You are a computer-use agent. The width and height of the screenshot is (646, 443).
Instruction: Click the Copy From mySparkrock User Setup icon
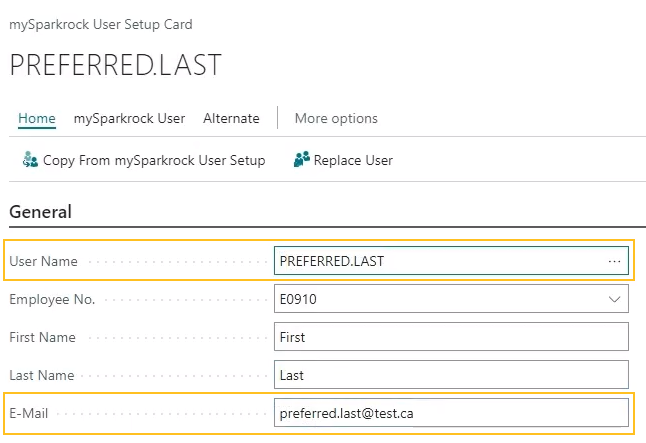point(30,160)
